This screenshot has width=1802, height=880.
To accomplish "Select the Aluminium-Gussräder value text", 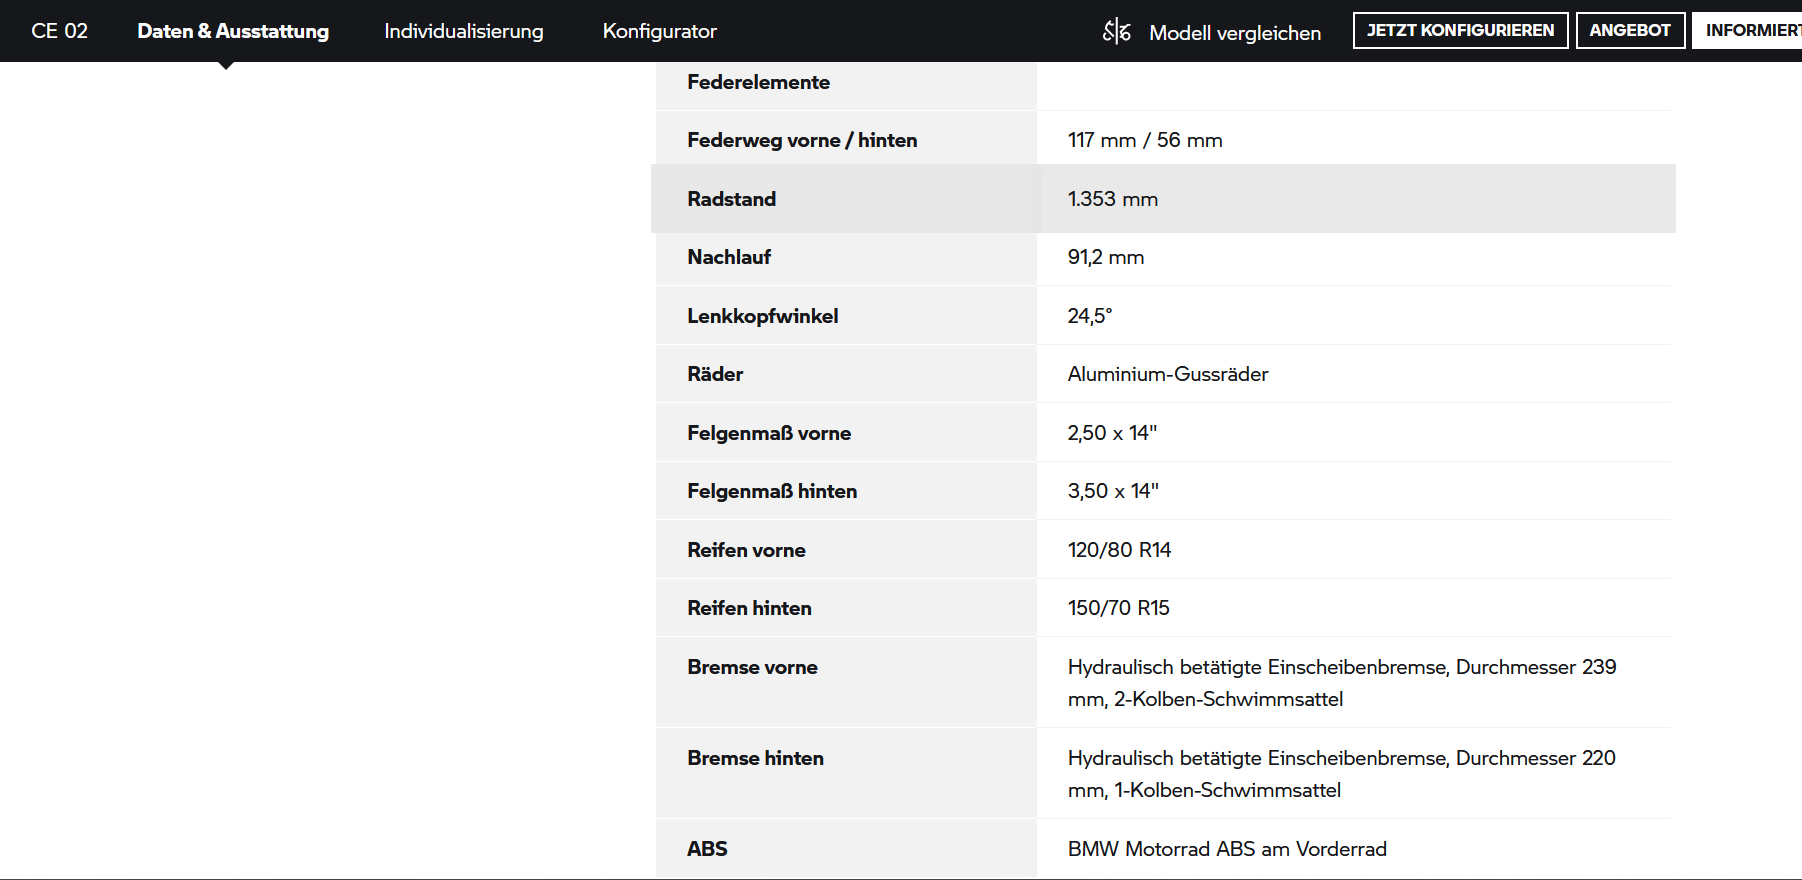I will click(1167, 374).
